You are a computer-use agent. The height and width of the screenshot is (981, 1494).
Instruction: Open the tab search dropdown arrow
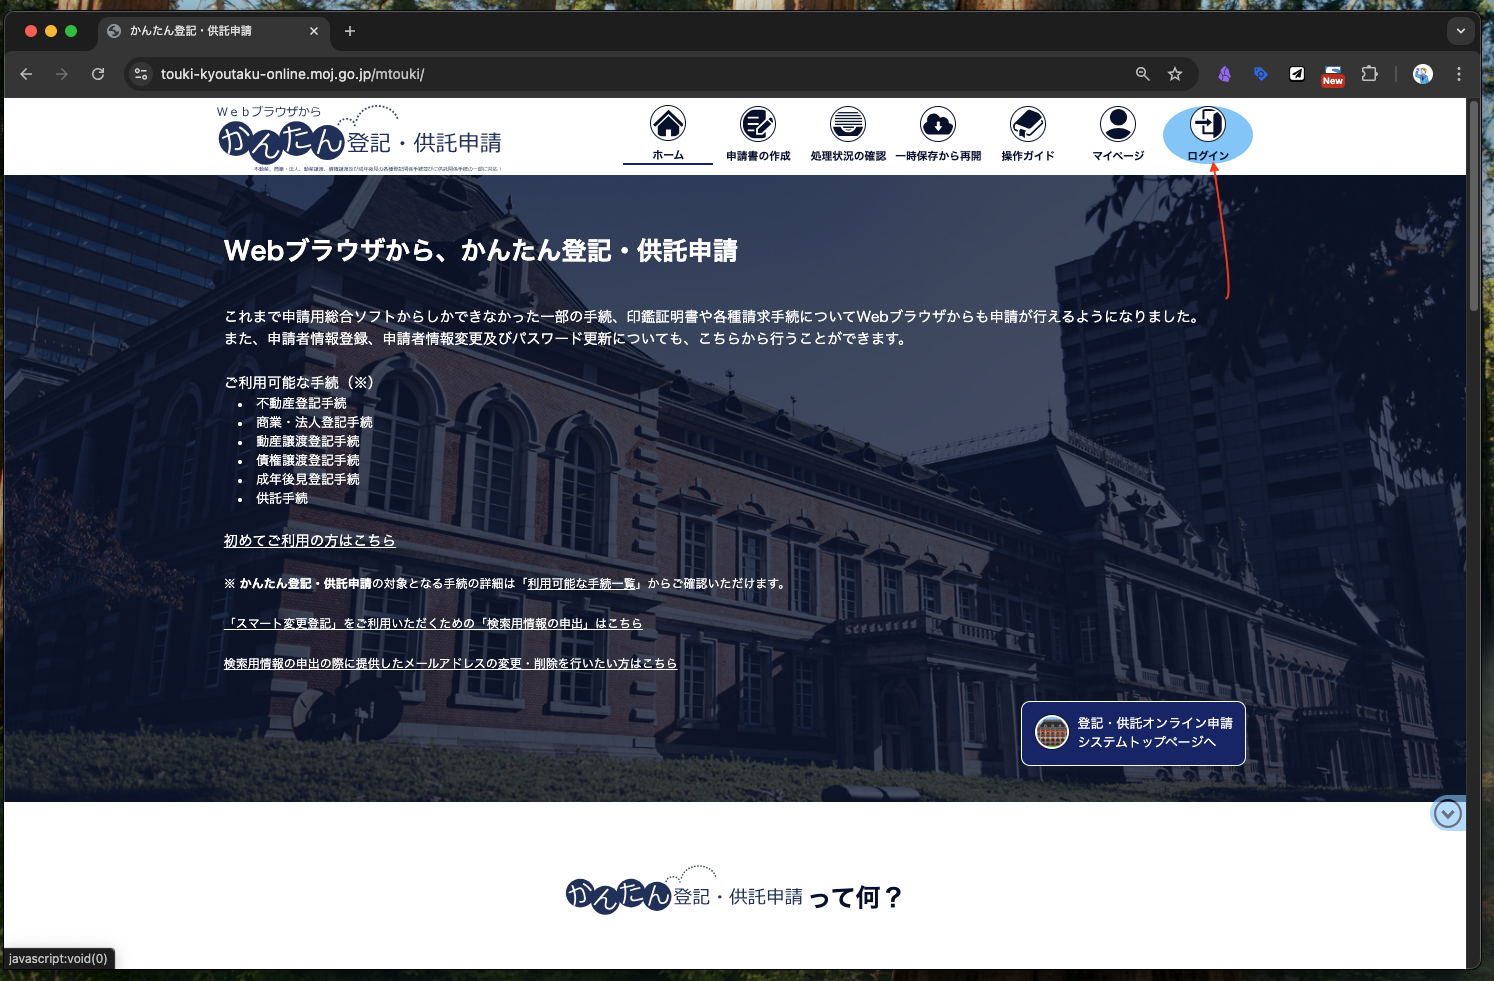[x=1461, y=31]
